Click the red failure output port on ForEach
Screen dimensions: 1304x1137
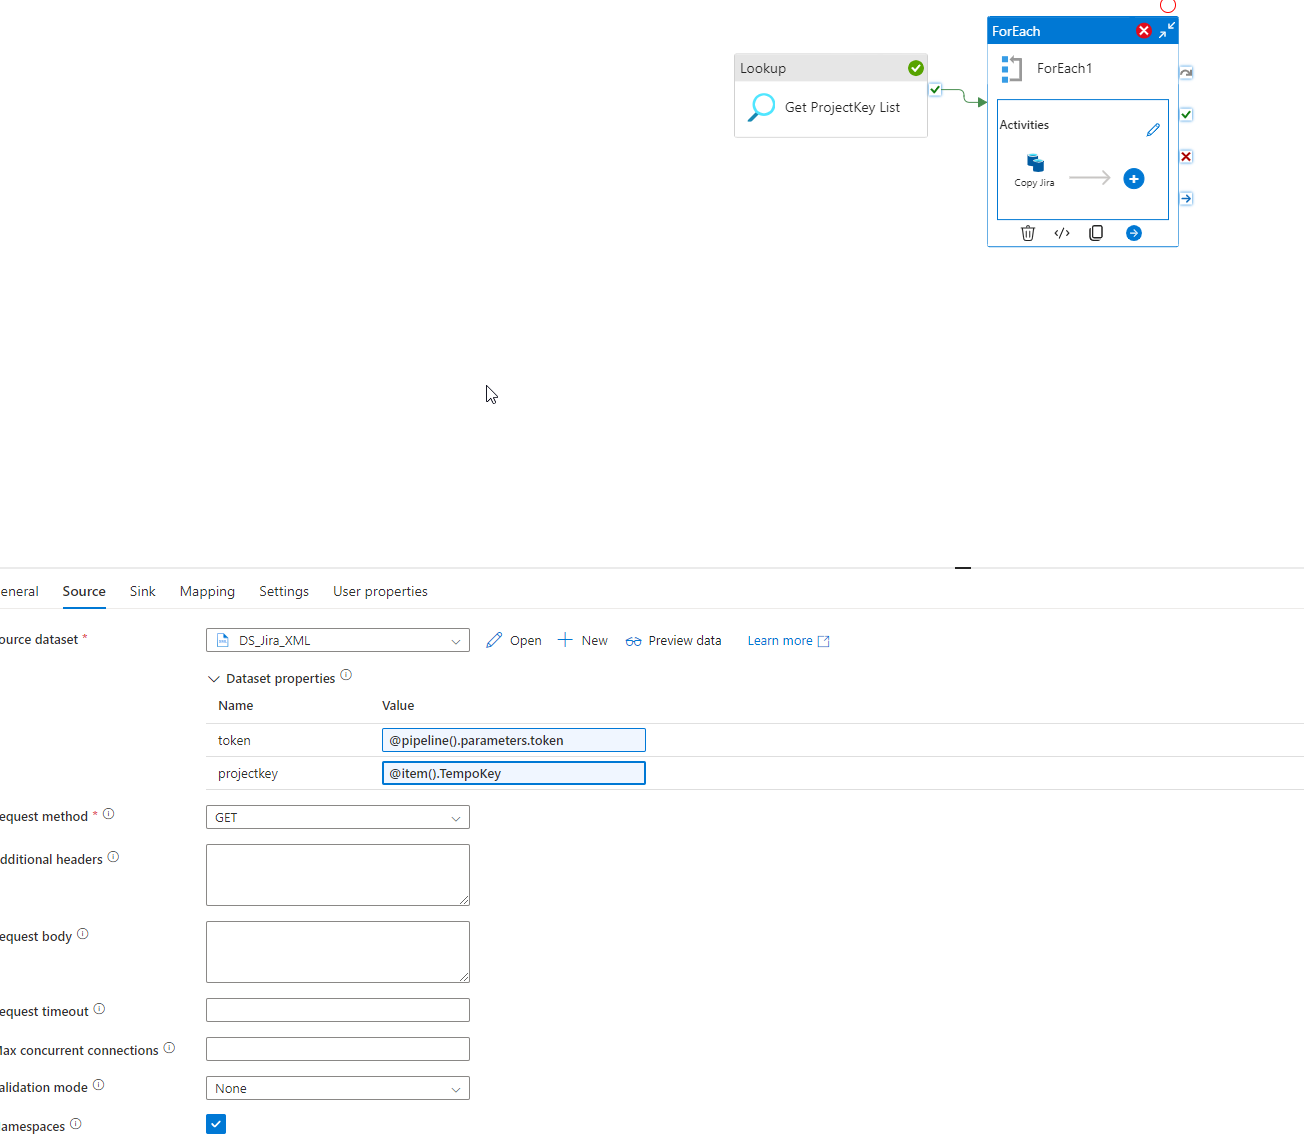pyautogui.click(x=1186, y=156)
